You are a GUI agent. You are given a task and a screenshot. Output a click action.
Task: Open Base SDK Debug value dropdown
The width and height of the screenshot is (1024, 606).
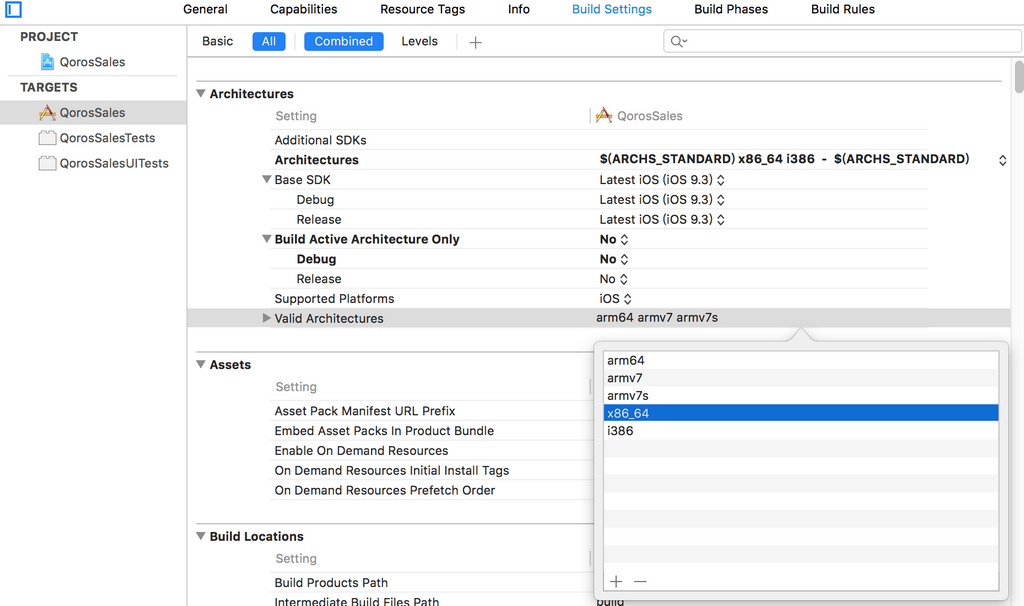tap(662, 199)
